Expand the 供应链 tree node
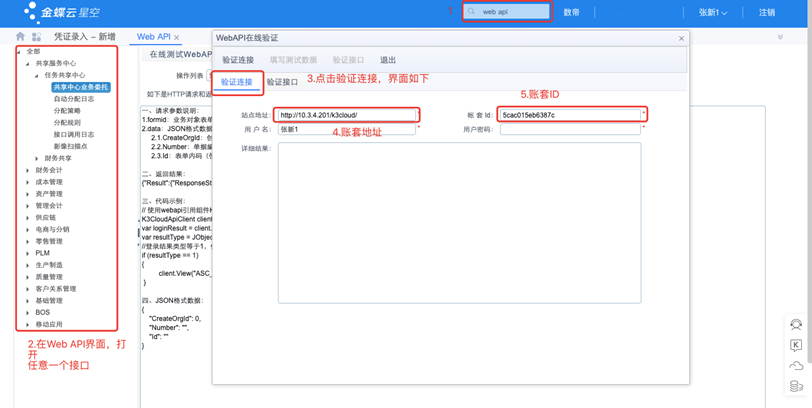Image resolution: width=812 pixels, height=408 pixels. 28,217
